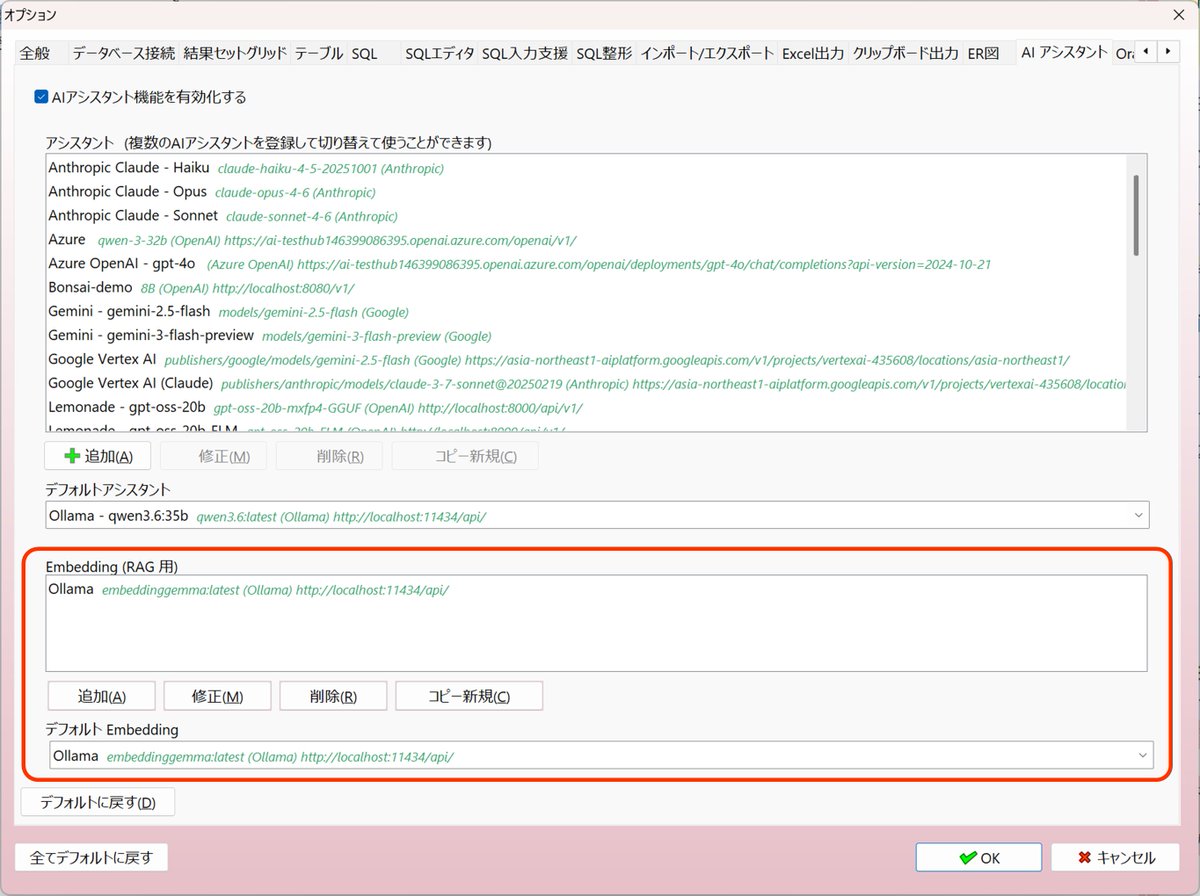
Task: Click the green plus 追加(A) assistant button
Action: 98,456
